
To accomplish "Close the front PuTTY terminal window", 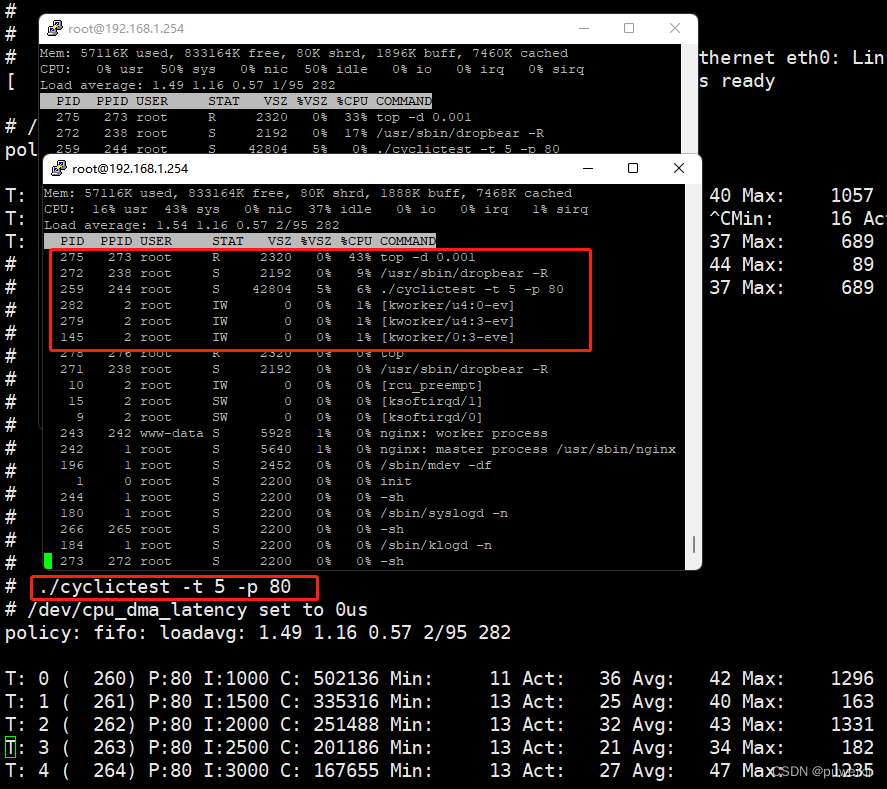I will pos(678,168).
